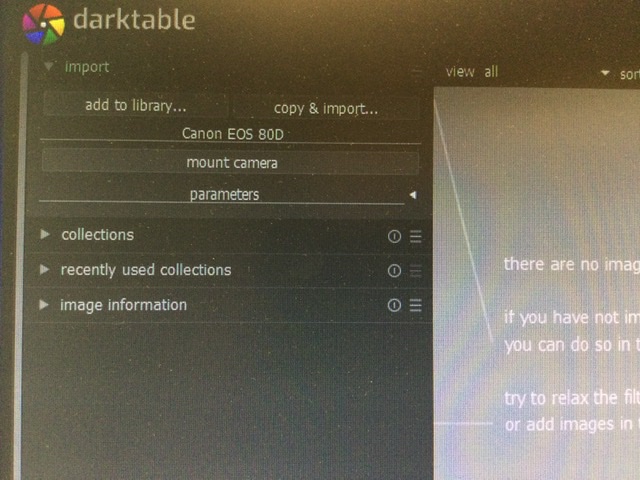The width and height of the screenshot is (640, 480).
Task: Open presets menu for recently used collections
Action: 416,271
